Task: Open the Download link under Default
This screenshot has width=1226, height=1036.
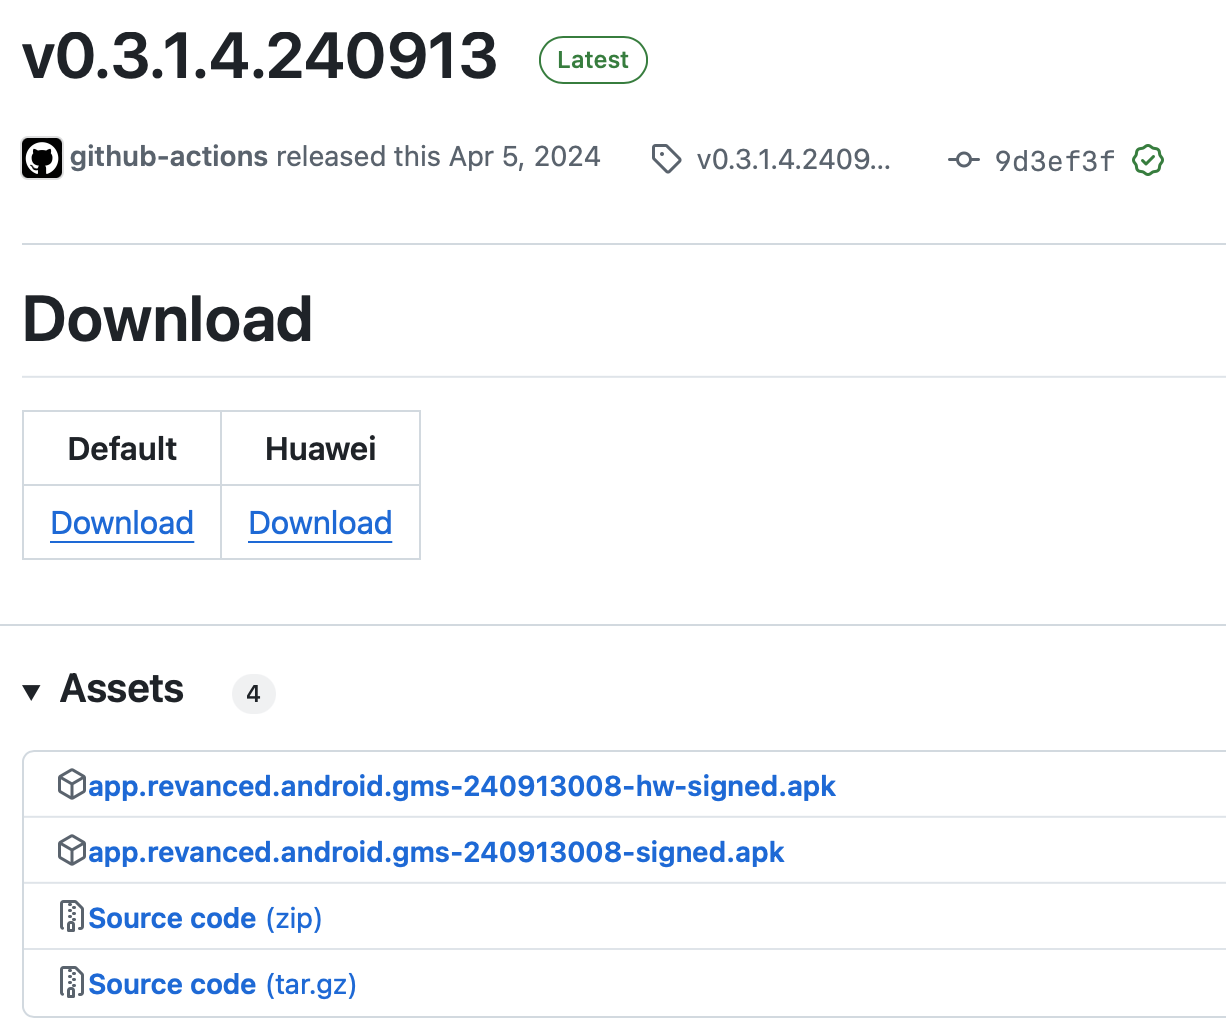Action: pos(122,523)
